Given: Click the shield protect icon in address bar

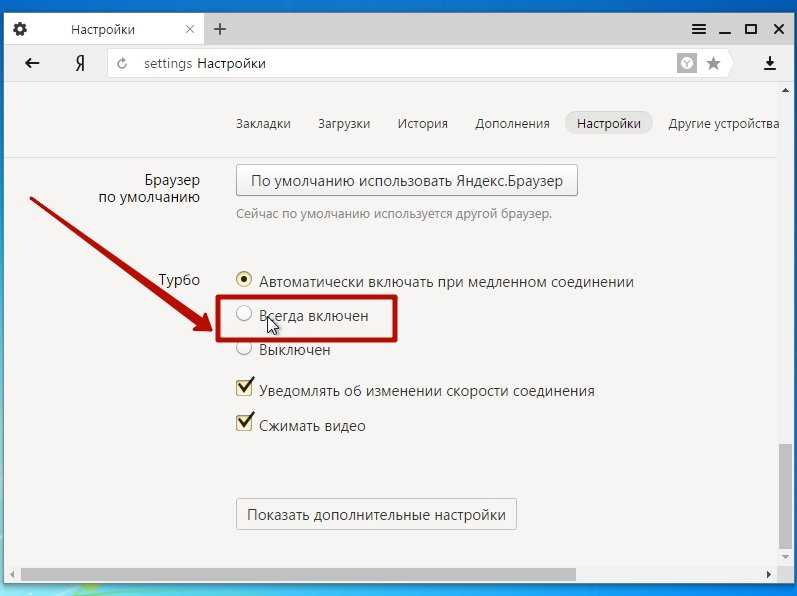Looking at the screenshot, I should (x=687, y=64).
